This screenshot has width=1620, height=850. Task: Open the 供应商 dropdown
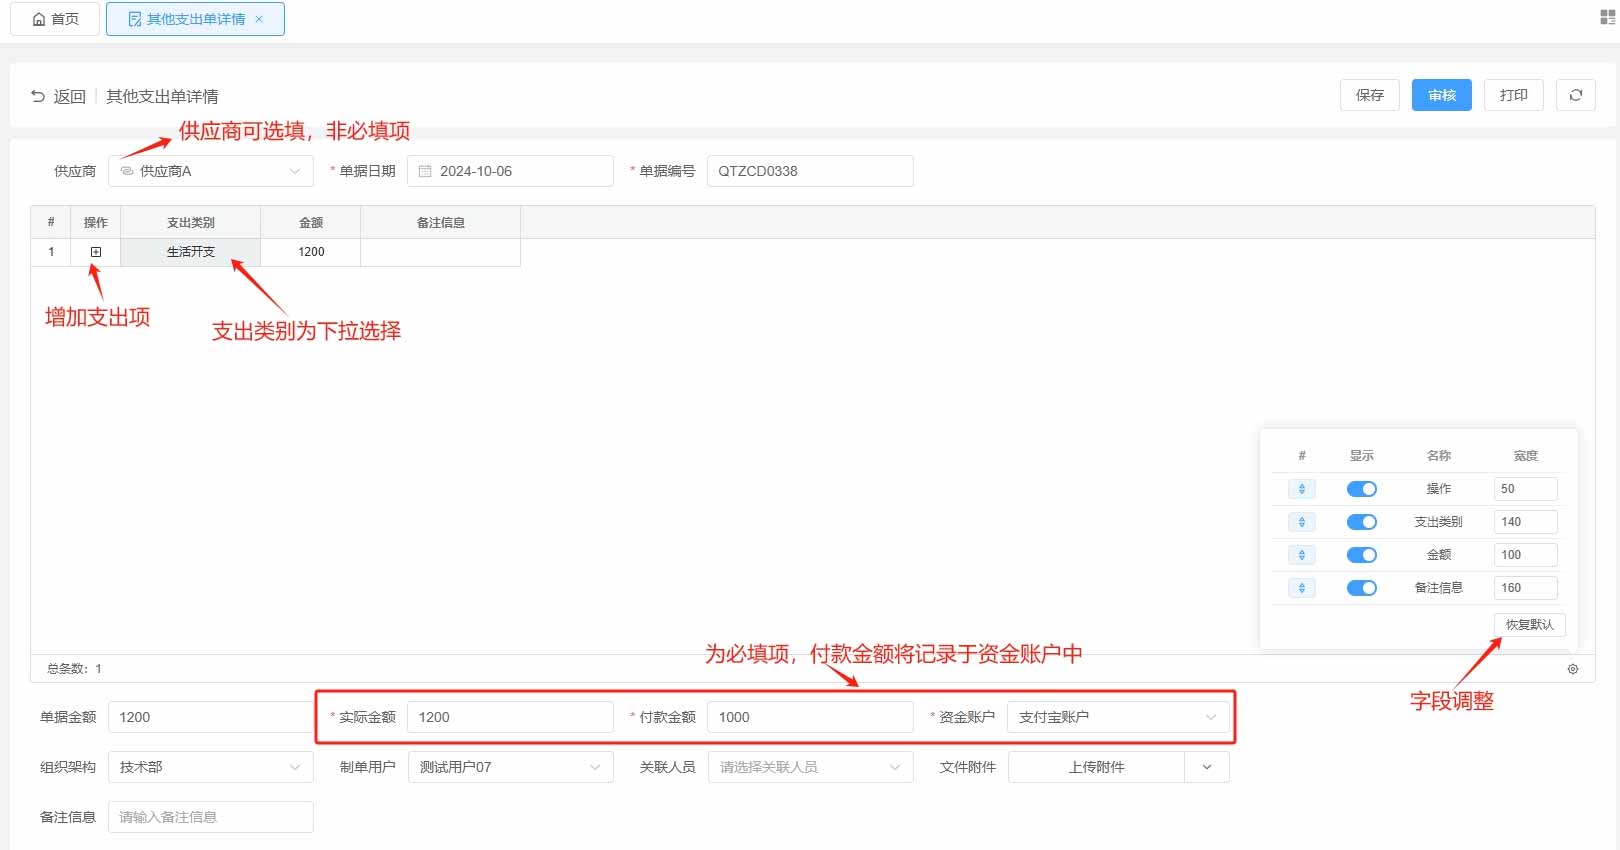click(x=211, y=171)
